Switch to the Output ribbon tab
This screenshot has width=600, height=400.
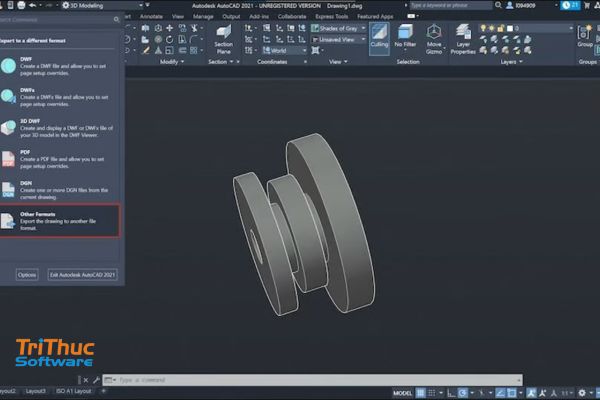pyautogui.click(x=231, y=16)
